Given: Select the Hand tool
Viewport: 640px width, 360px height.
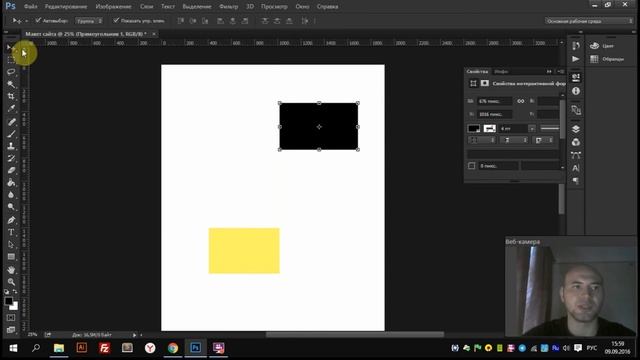Looking at the screenshot, I should tap(11, 270).
